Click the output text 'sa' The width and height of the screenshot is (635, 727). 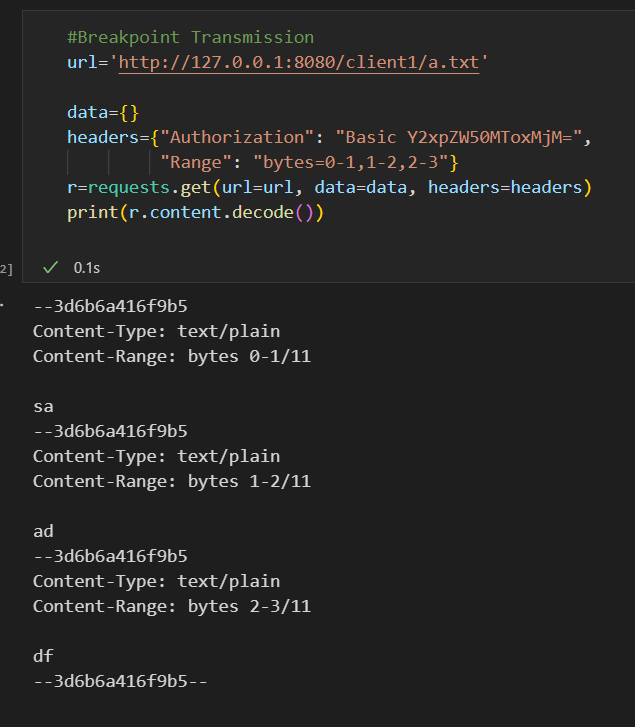click(x=43, y=407)
